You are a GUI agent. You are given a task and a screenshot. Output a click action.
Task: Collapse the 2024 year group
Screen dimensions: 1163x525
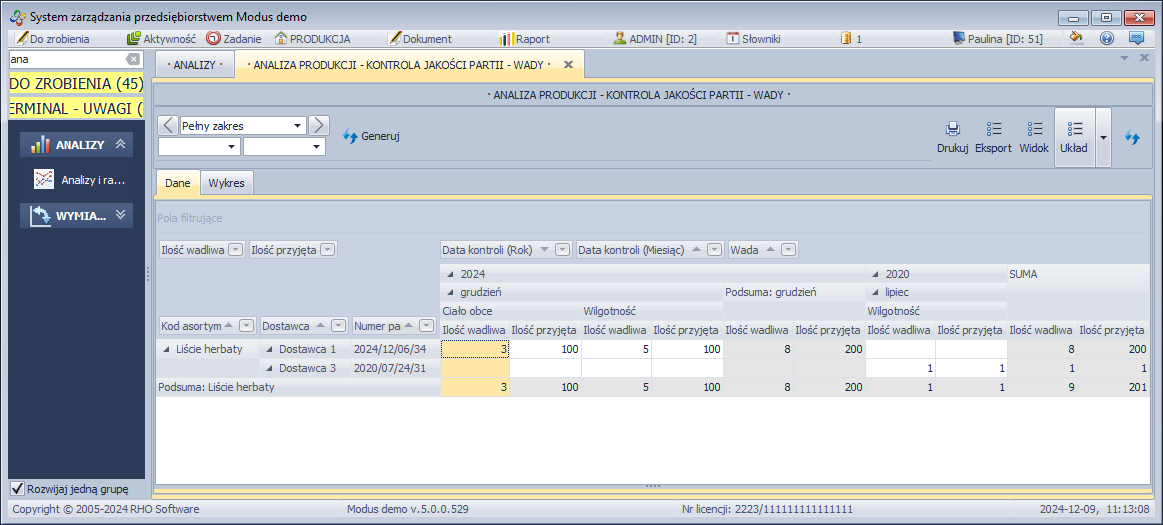coord(449,274)
